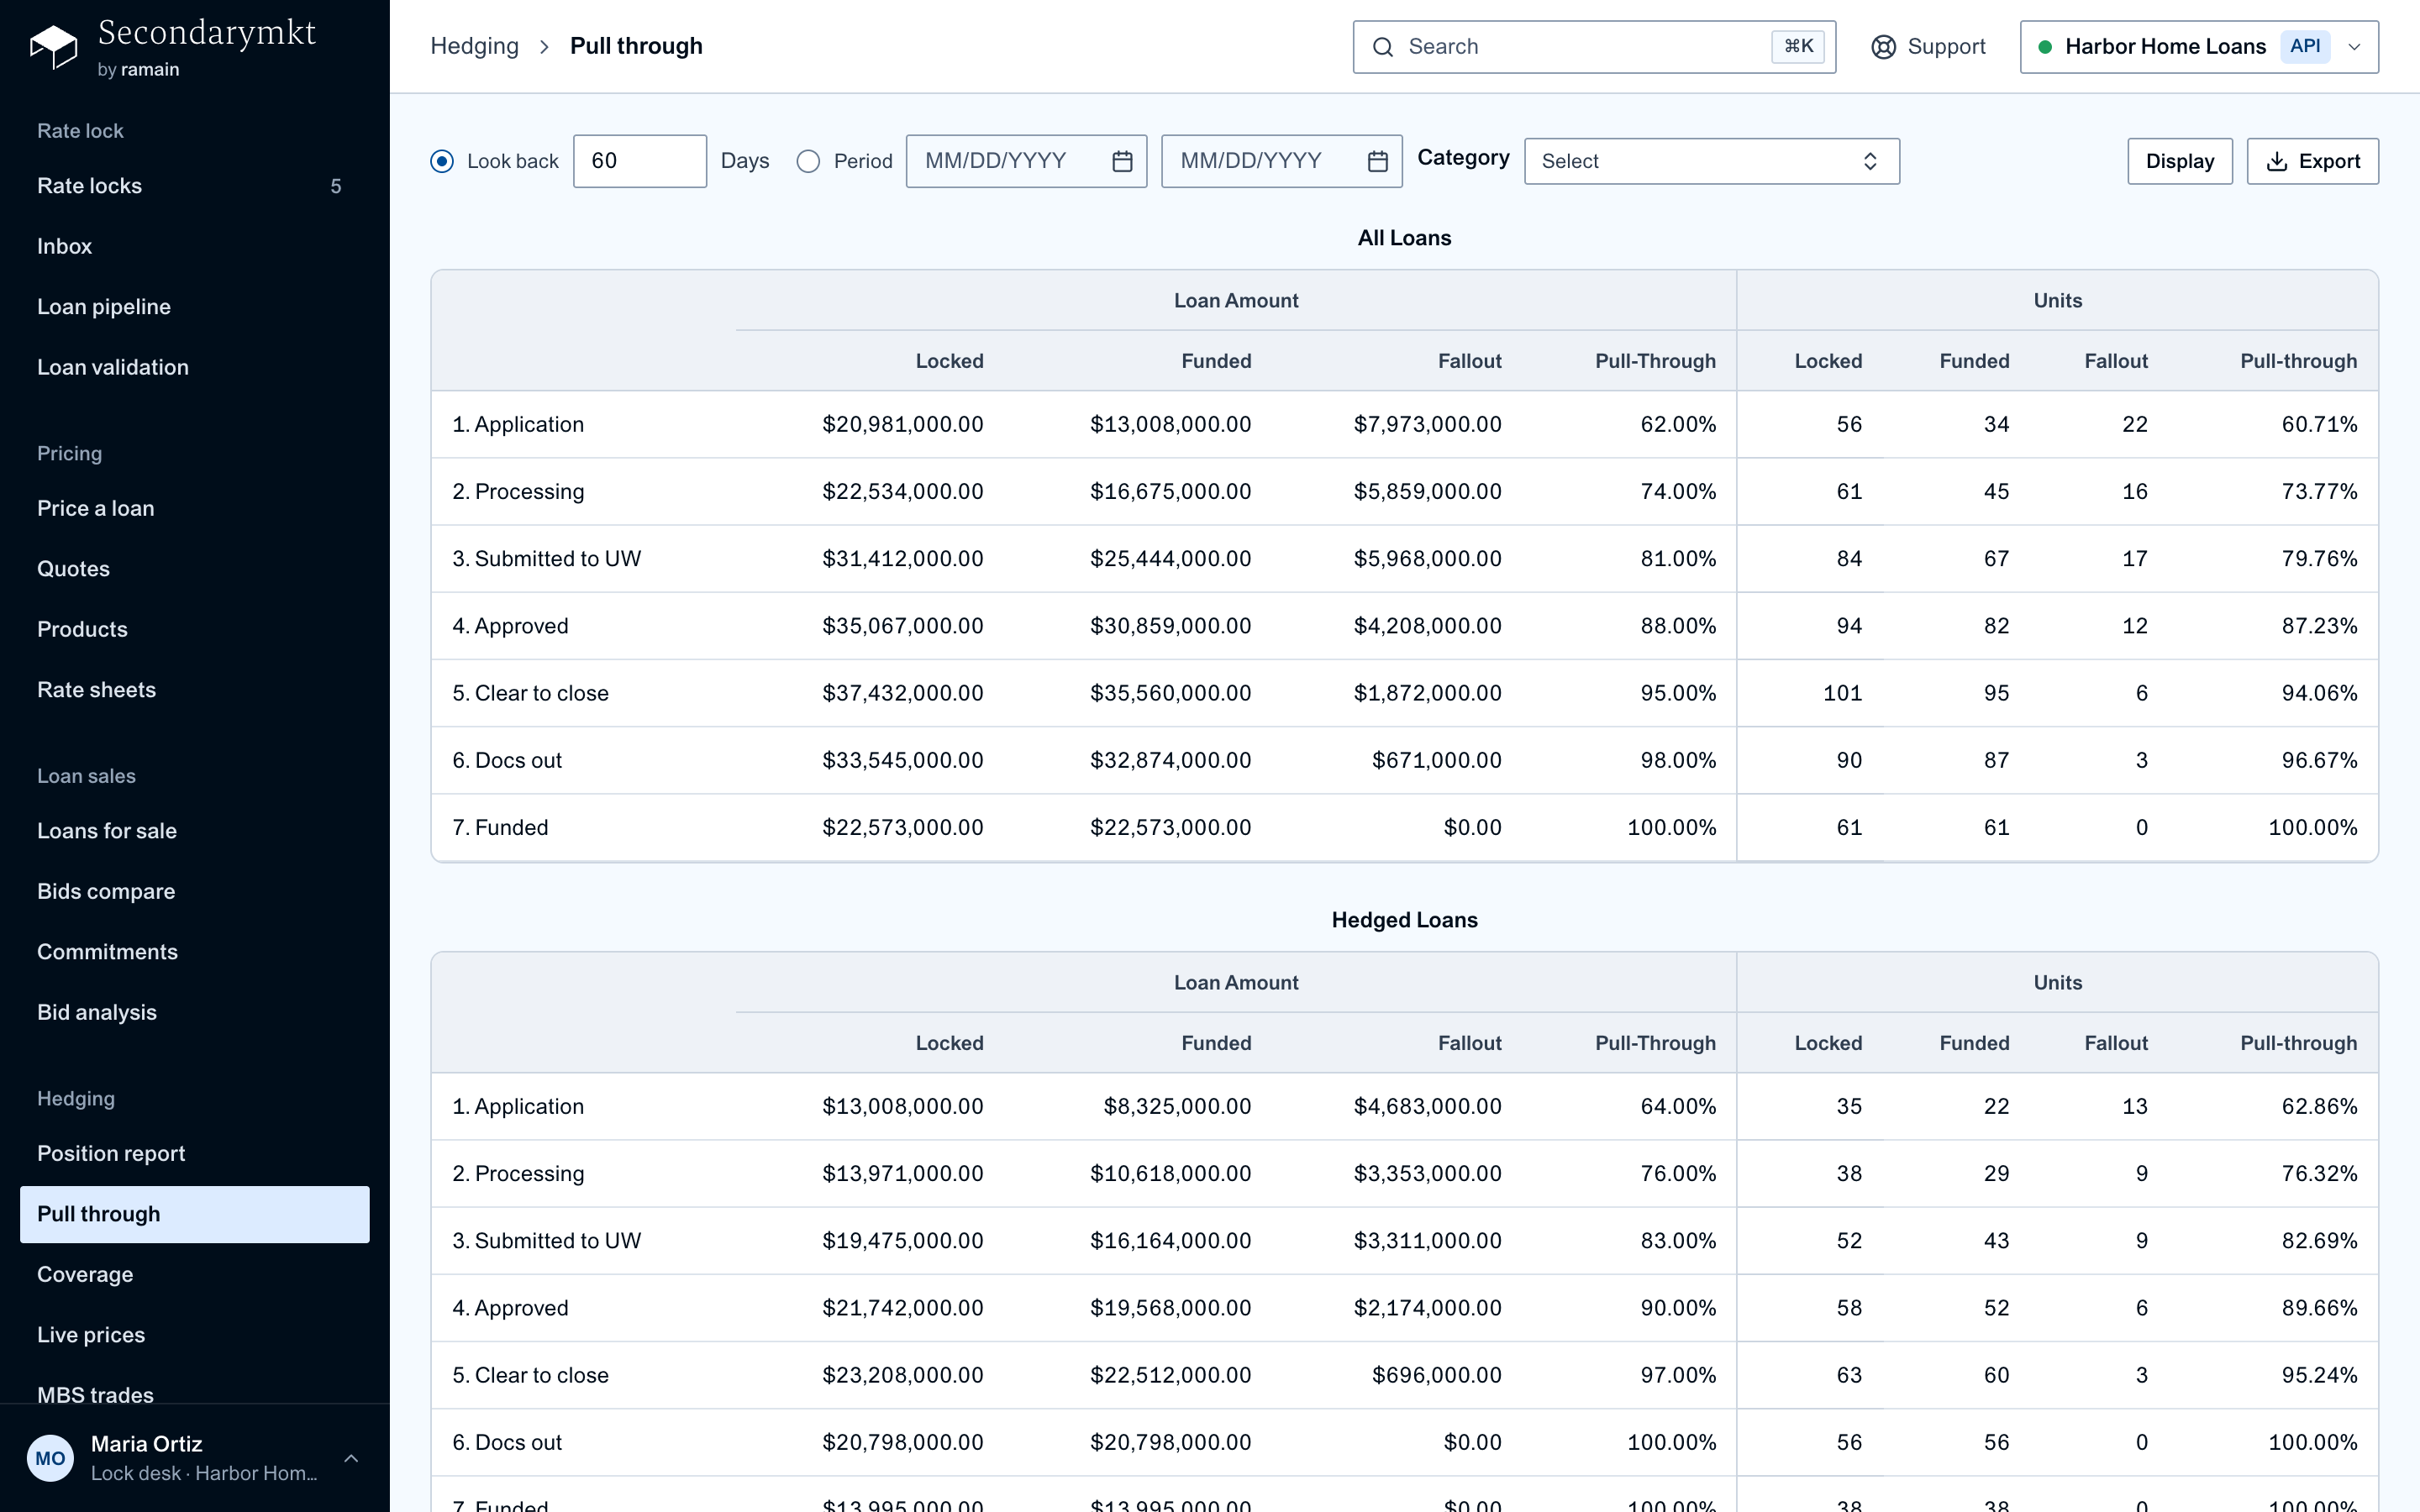Expand the Maria Ortiz user menu chevron
The height and width of the screenshot is (1512, 2420).
(x=351, y=1458)
